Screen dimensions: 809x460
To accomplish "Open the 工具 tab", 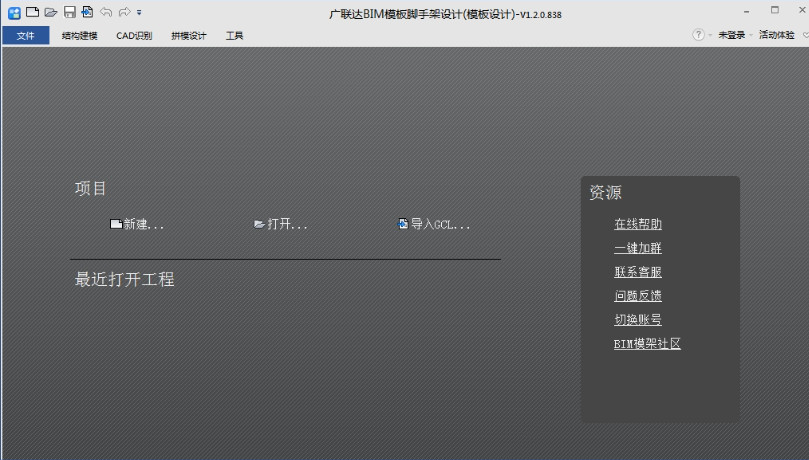I will point(234,36).
